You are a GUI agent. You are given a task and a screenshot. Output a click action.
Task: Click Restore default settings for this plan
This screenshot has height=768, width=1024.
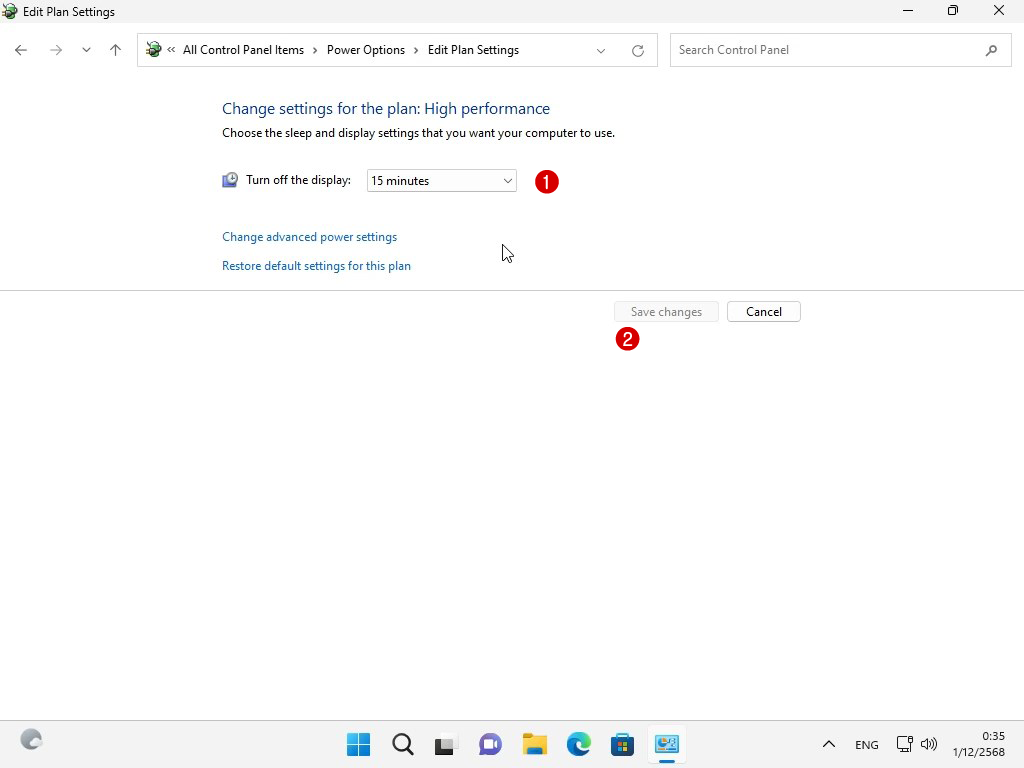coord(316,266)
